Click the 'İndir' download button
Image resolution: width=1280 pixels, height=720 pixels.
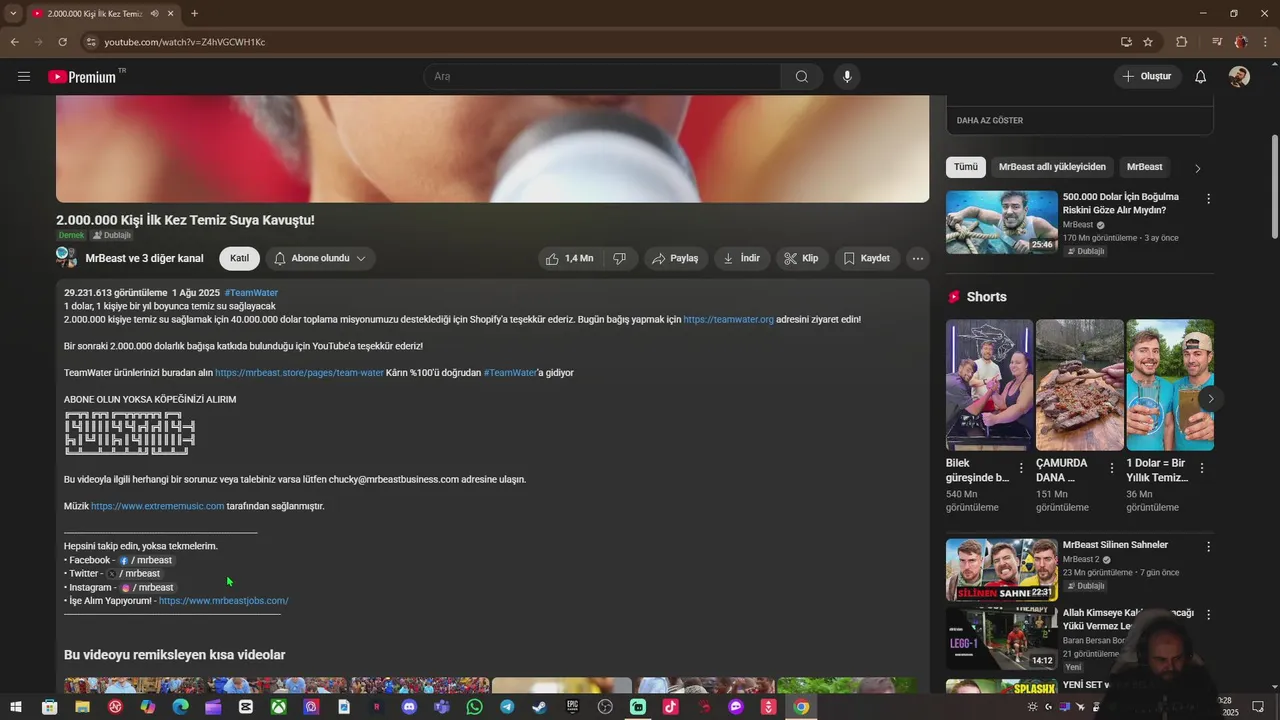742,258
